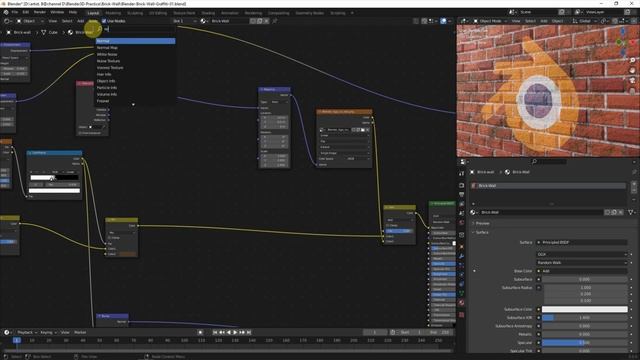Click the Subsurface Color white swatch
The image size is (640, 360).
[584, 309]
